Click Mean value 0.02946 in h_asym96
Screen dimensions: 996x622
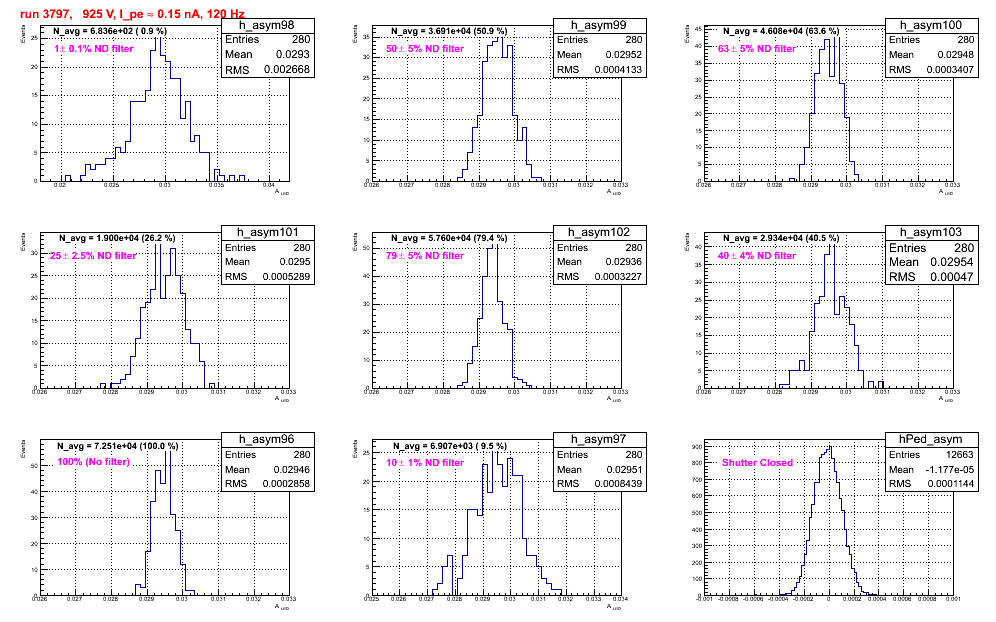292,470
